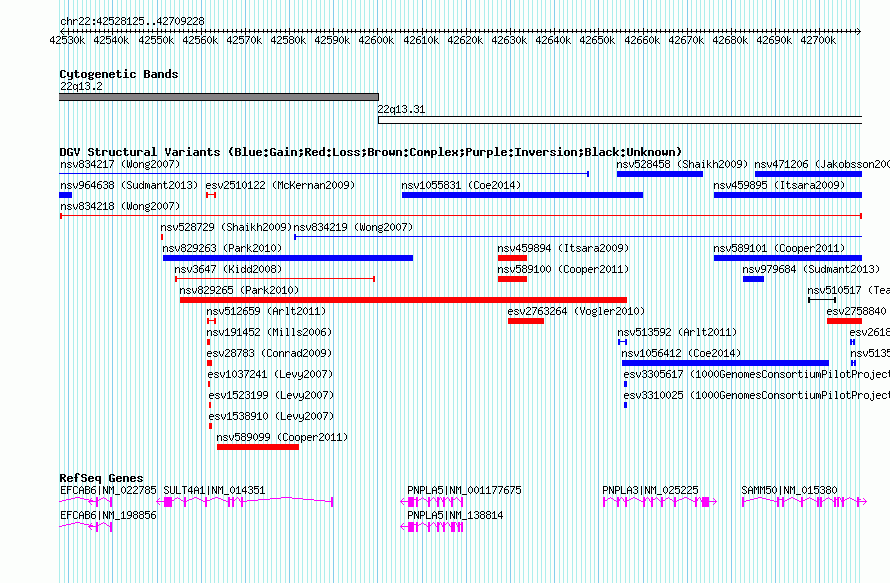The image size is (890, 583).
Task: Select variant label esv2758840
Action: tap(856, 311)
